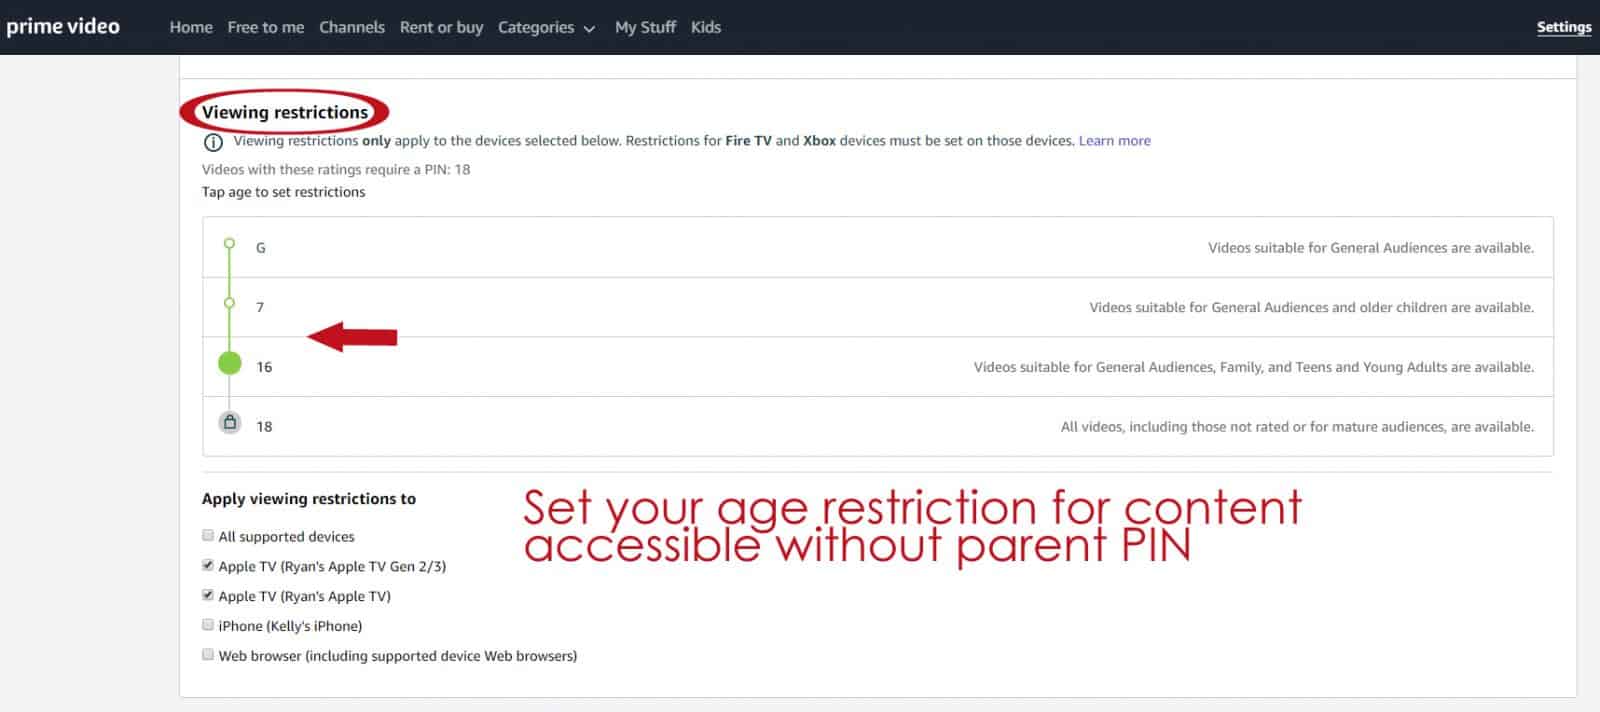Click the chevron next to Categories

pos(589,29)
